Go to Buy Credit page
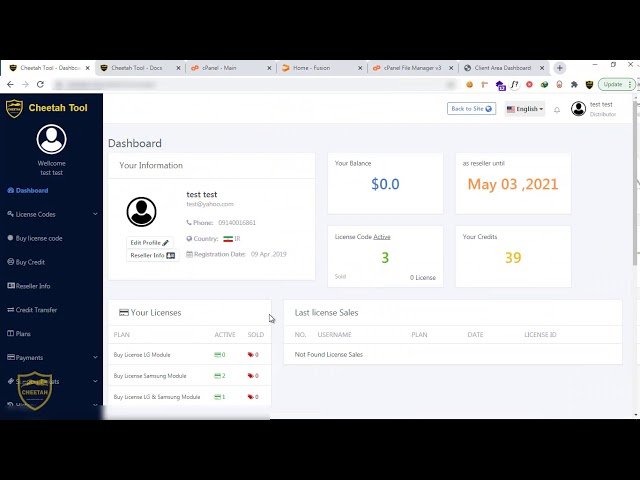Screen dimensions: 640x480 (26, 262)
